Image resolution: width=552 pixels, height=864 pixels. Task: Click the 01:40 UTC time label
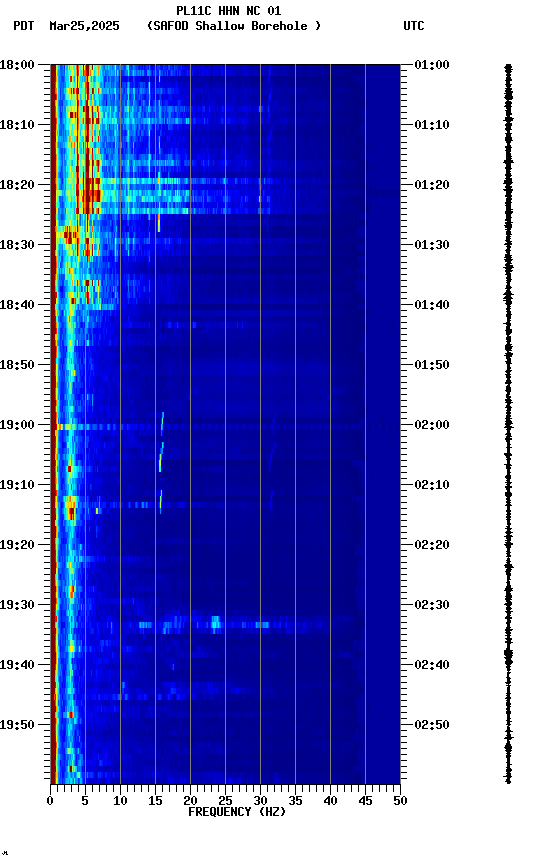(x=432, y=305)
